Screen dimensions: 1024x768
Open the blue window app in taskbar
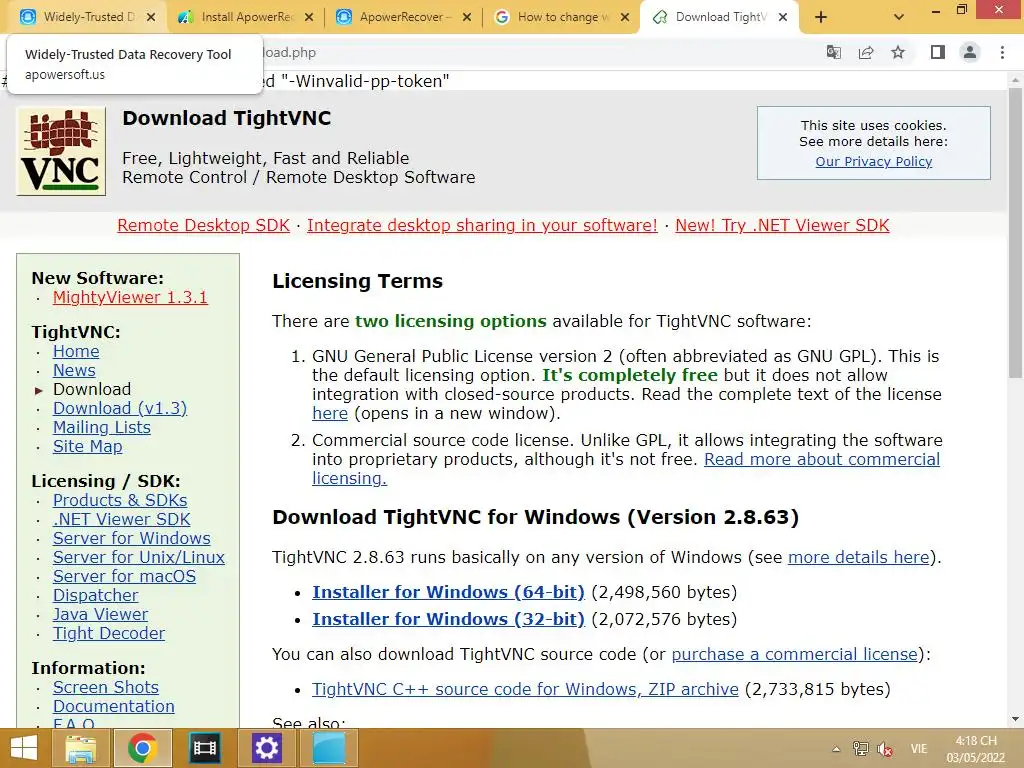[328, 748]
